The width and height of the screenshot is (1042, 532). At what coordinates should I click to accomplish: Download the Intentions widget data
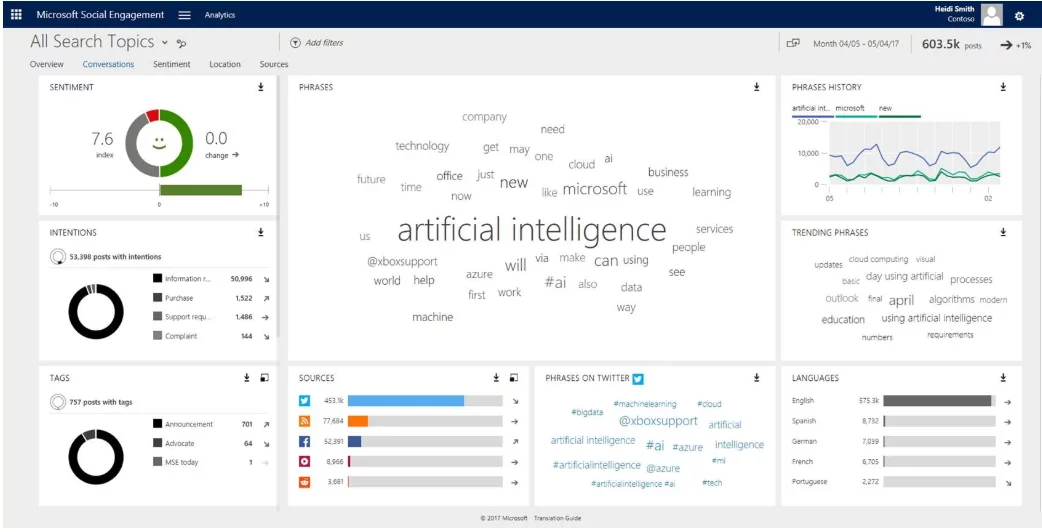(261, 232)
